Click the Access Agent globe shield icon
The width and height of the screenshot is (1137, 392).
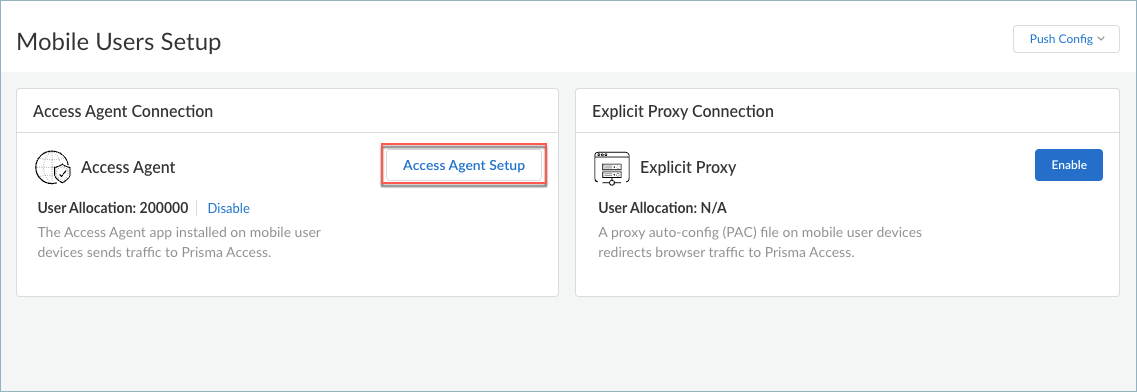pyautogui.click(x=53, y=167)
